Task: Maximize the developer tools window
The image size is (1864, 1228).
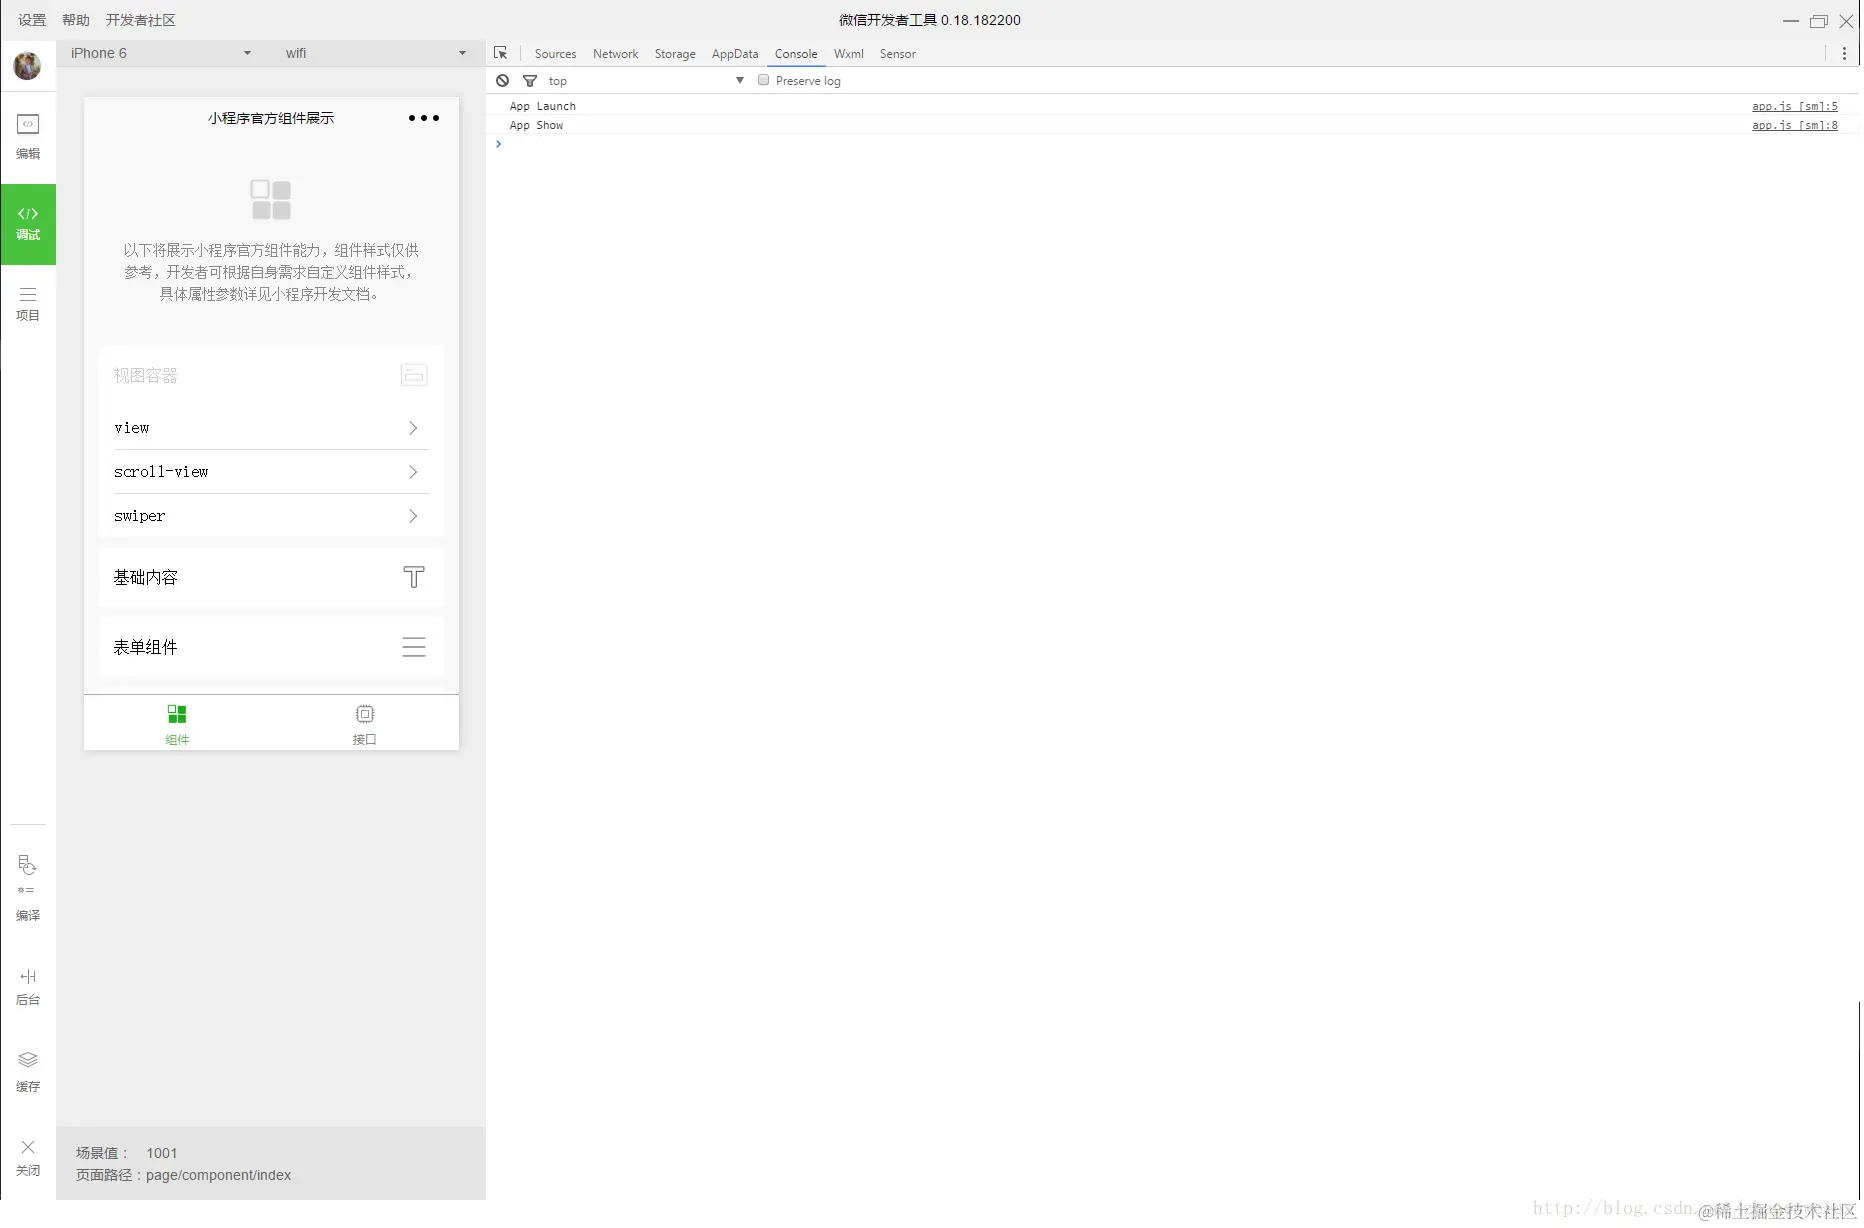Action: tap(1818, 21)
